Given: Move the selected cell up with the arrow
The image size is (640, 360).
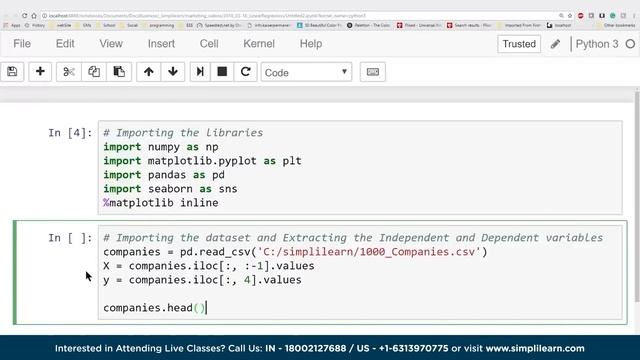Looking at the screenshot, I should pos(149,72).
